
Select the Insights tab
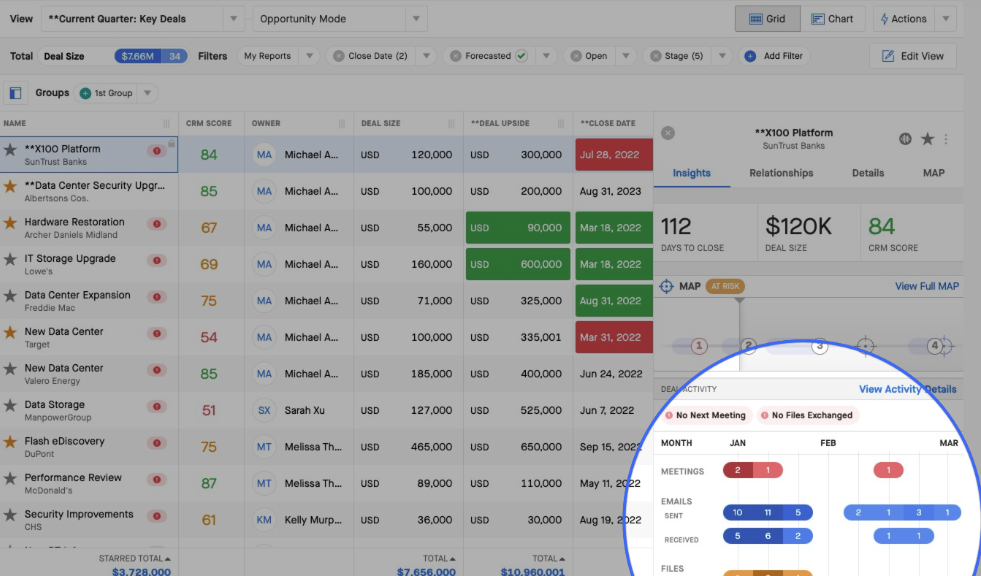691,173
